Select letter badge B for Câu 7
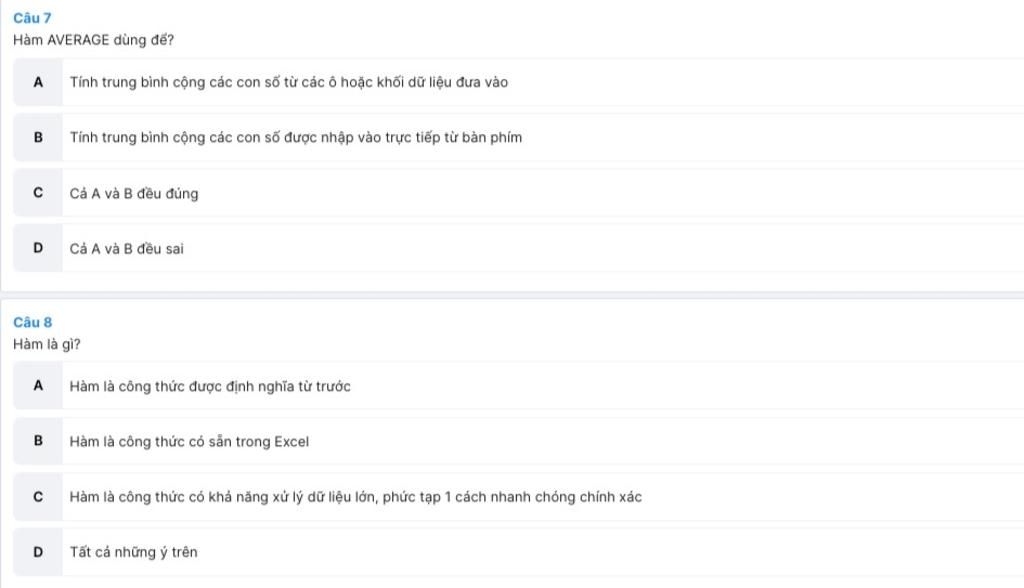Image resolution: width=1024 pixels, height=588 pixels. pyautogui.click(x=38, y=137)
